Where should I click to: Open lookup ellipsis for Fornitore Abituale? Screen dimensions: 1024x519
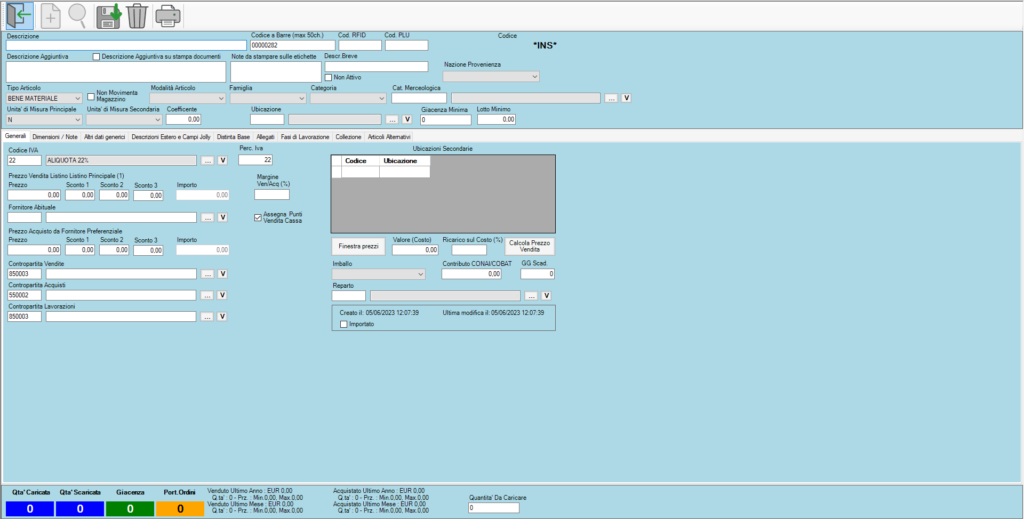pos(207,217)
